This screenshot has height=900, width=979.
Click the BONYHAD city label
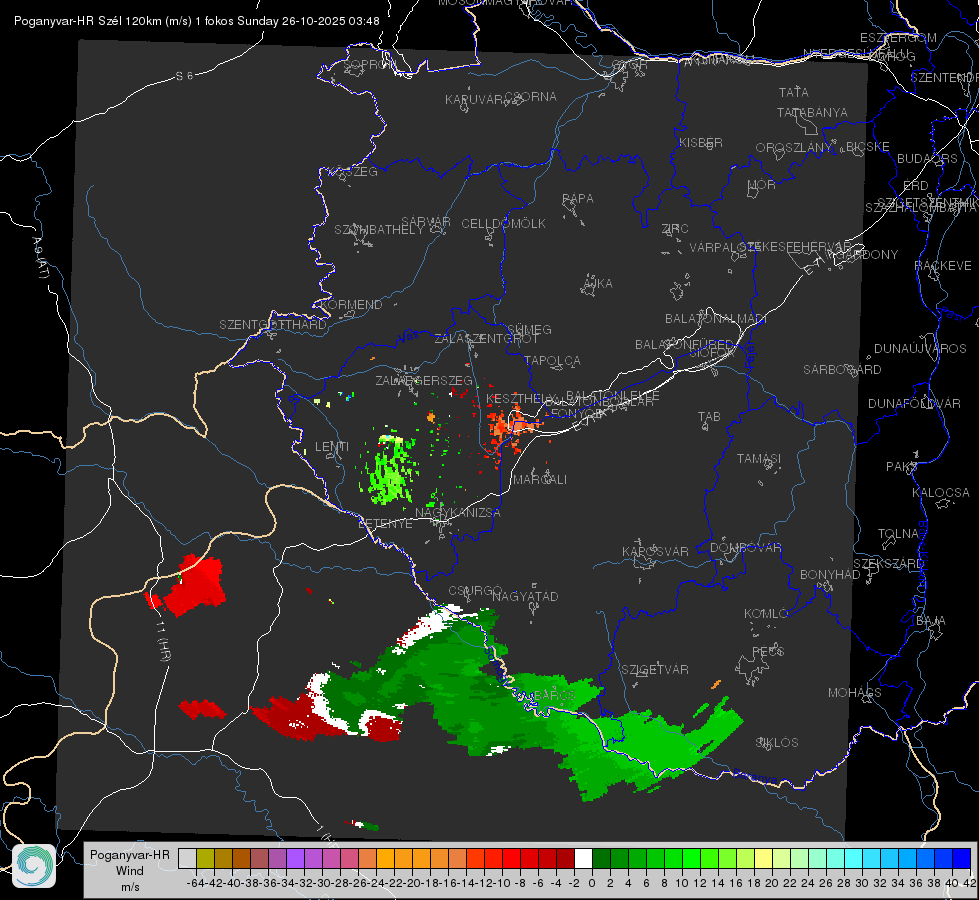(830, 575)
